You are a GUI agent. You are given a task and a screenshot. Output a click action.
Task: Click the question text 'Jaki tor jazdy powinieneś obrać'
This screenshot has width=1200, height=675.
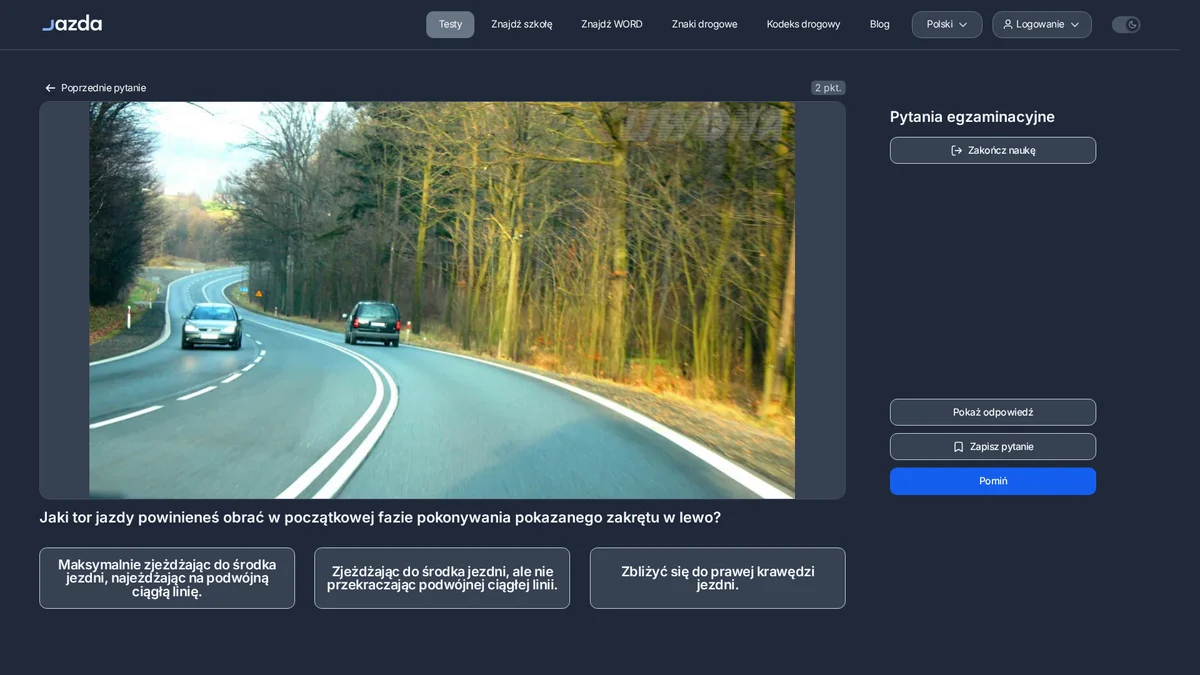380,518
